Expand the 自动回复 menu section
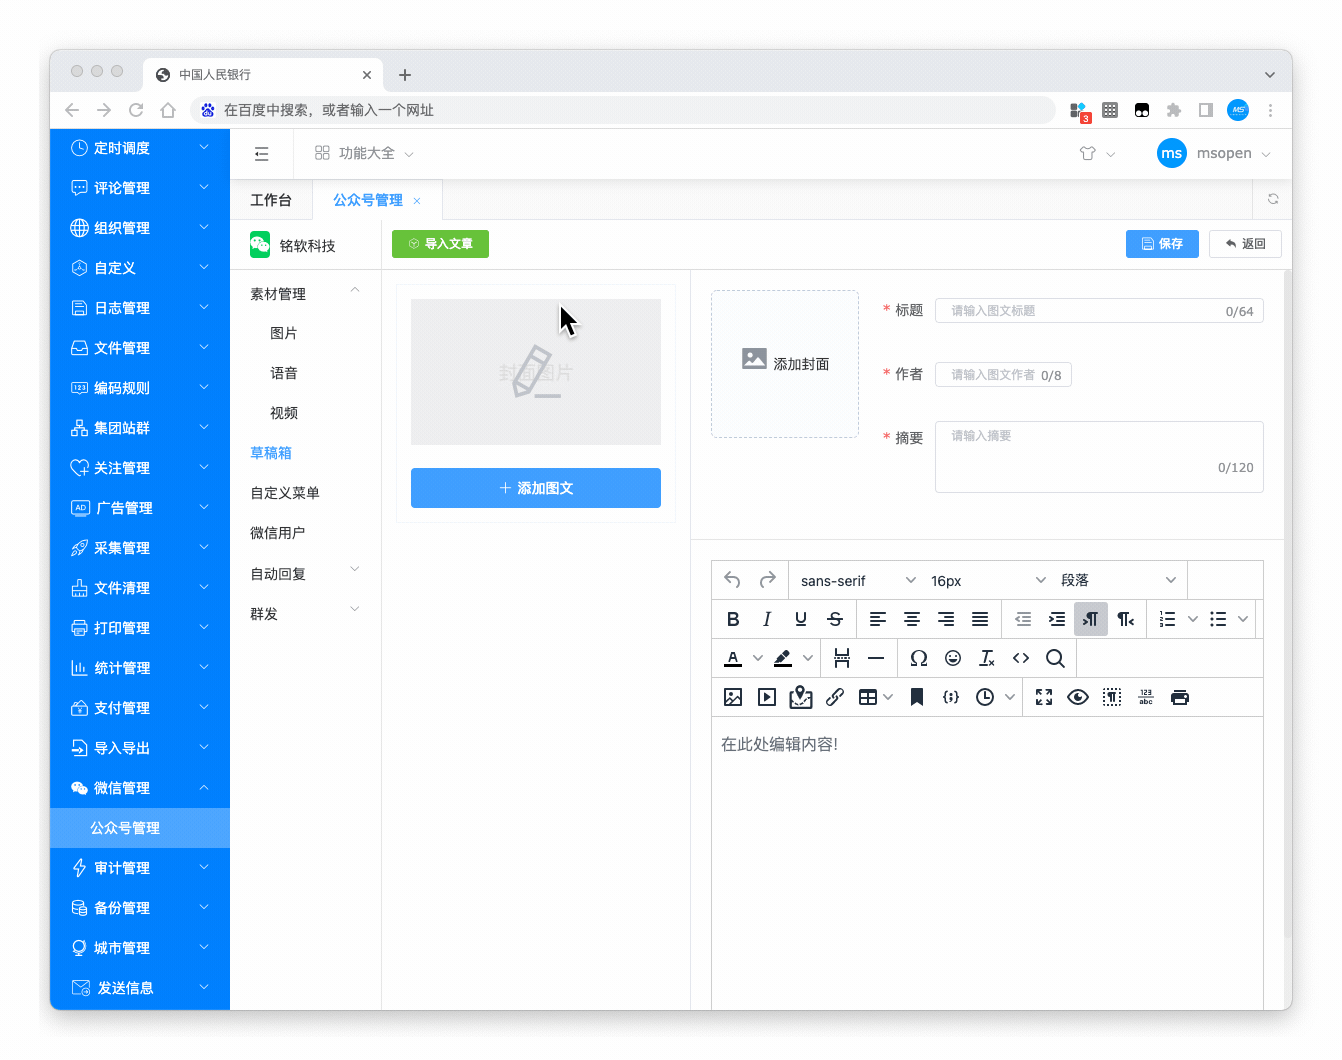The image size is (1342, 1060). [x=305, y=573]
